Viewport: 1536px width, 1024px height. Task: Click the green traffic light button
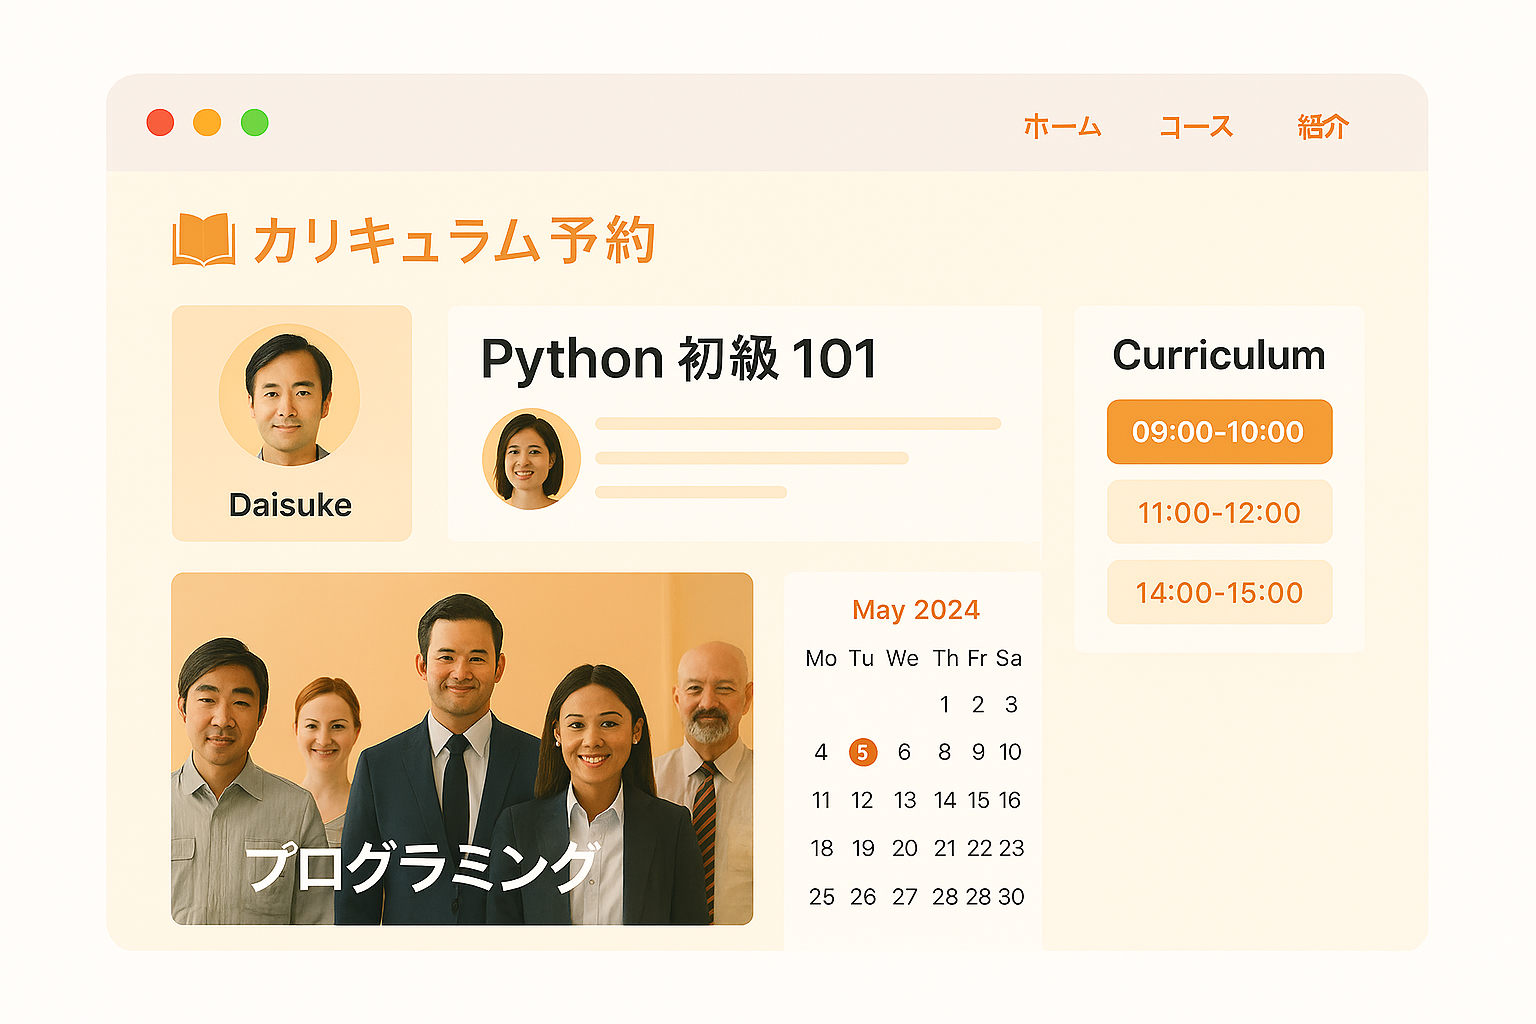[254, 122]
